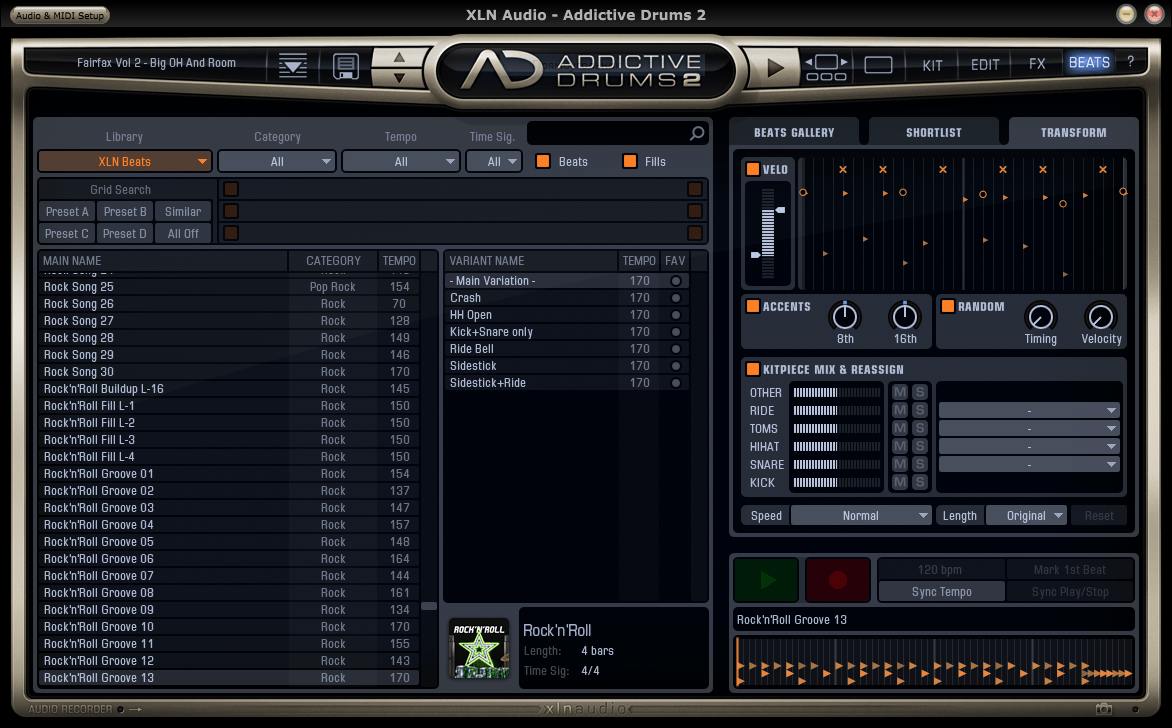Open the Speed Normal dropdown

pyautogui.click(x=861, y=516)
